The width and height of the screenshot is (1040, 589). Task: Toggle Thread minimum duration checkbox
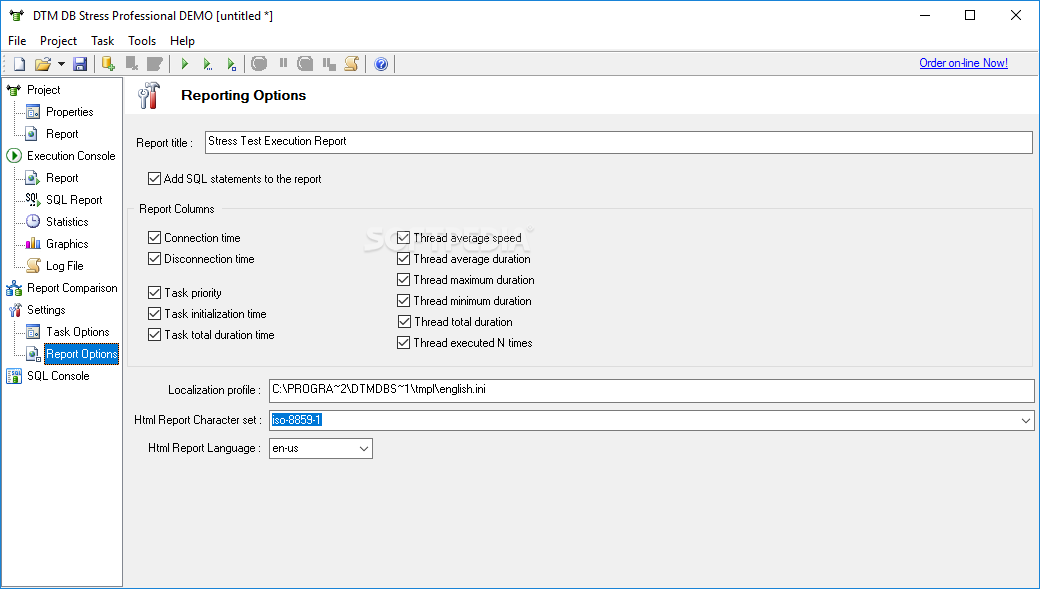tap(403, 300)
